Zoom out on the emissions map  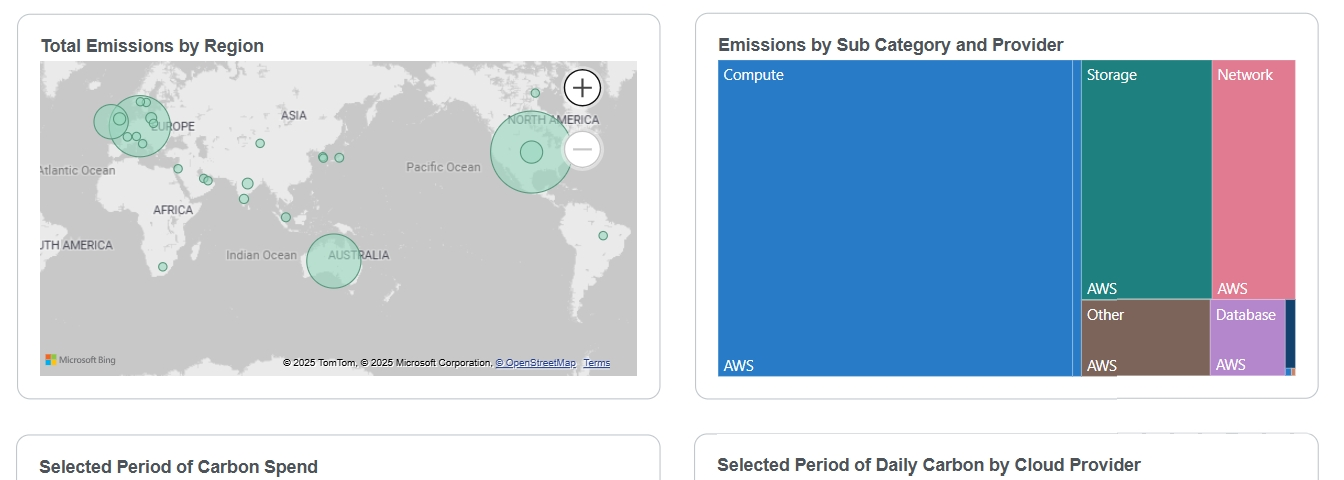point(582,150)
